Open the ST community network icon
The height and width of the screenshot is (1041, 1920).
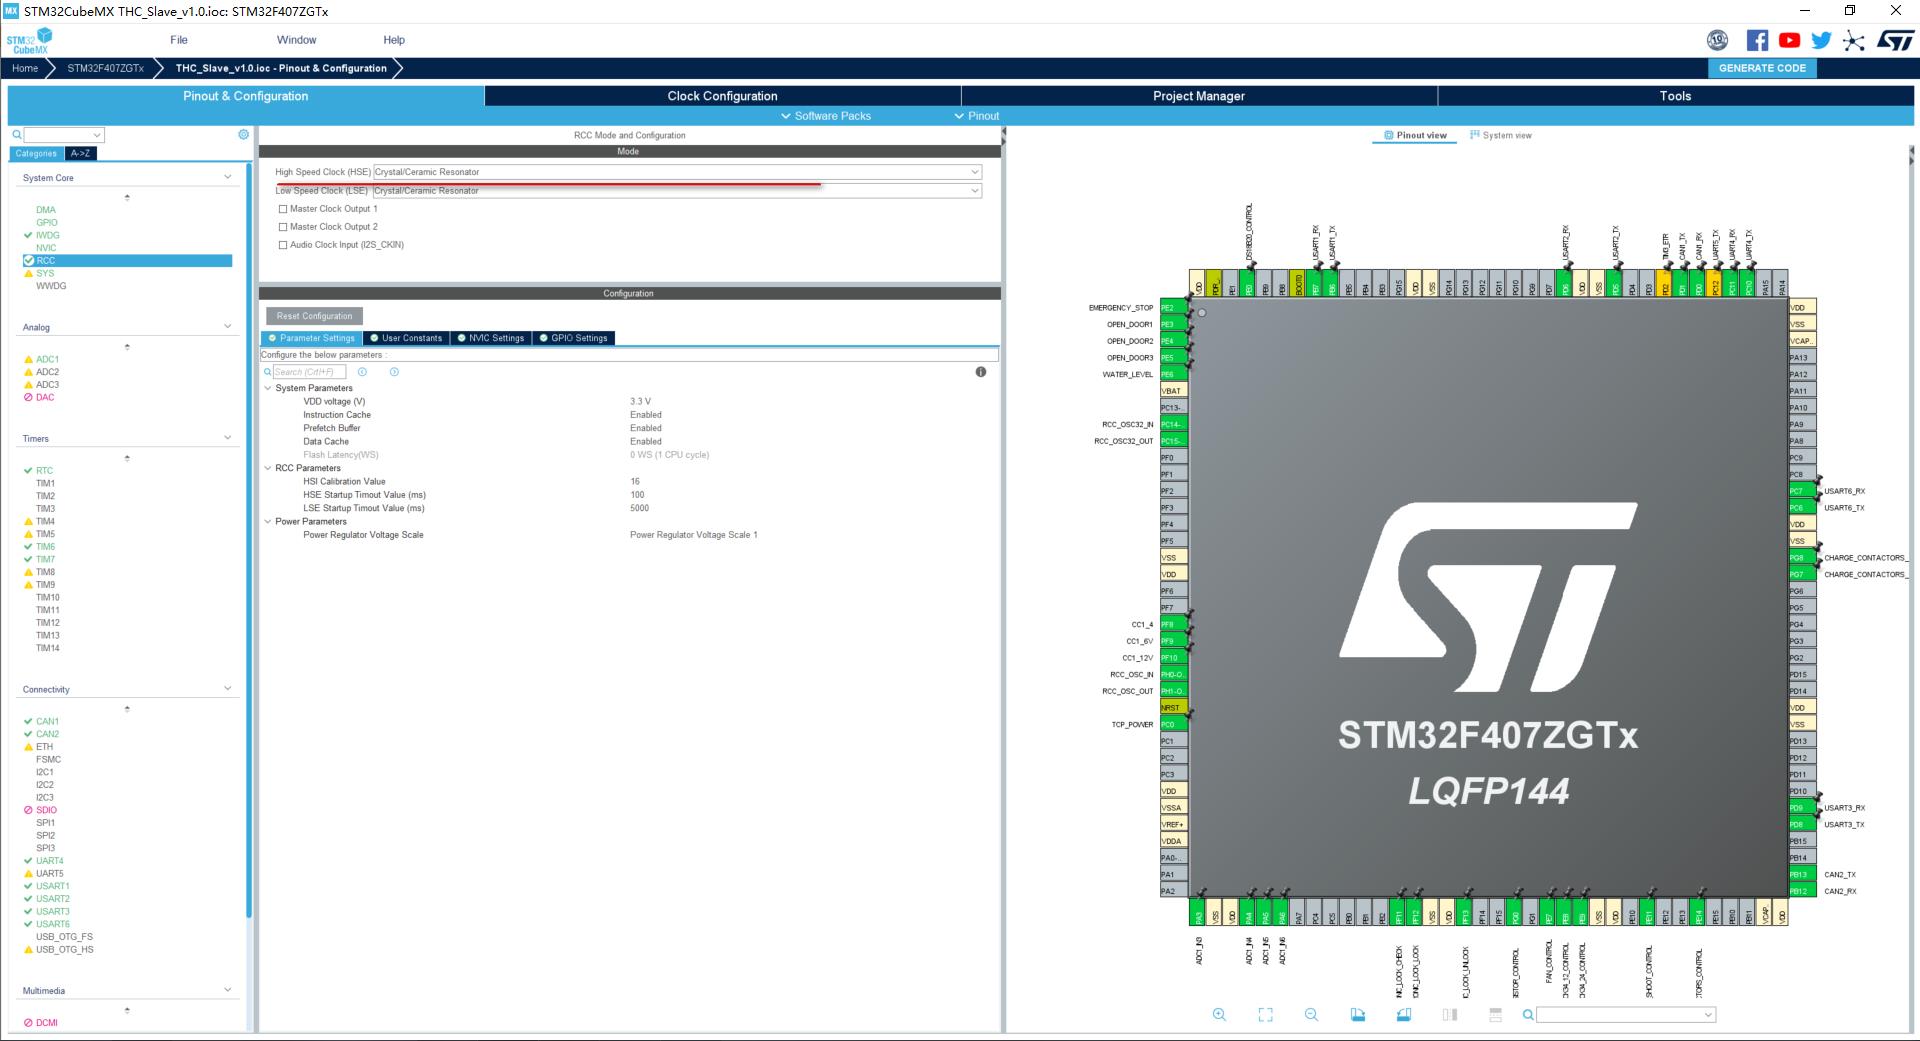tap(1853, 40)
